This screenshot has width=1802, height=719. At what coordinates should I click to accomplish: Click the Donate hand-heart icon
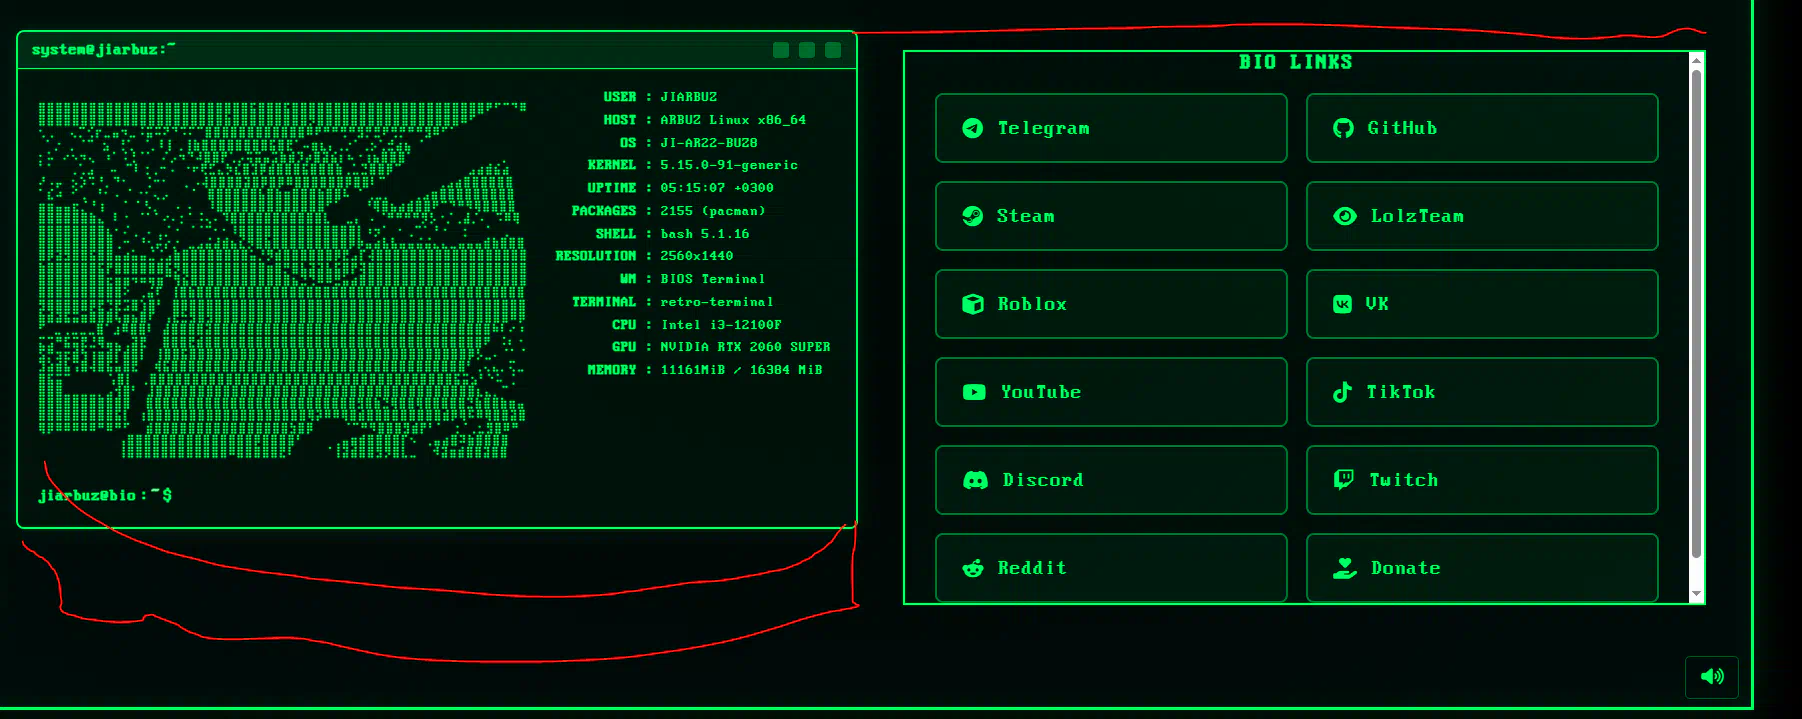coord(1345,568)
